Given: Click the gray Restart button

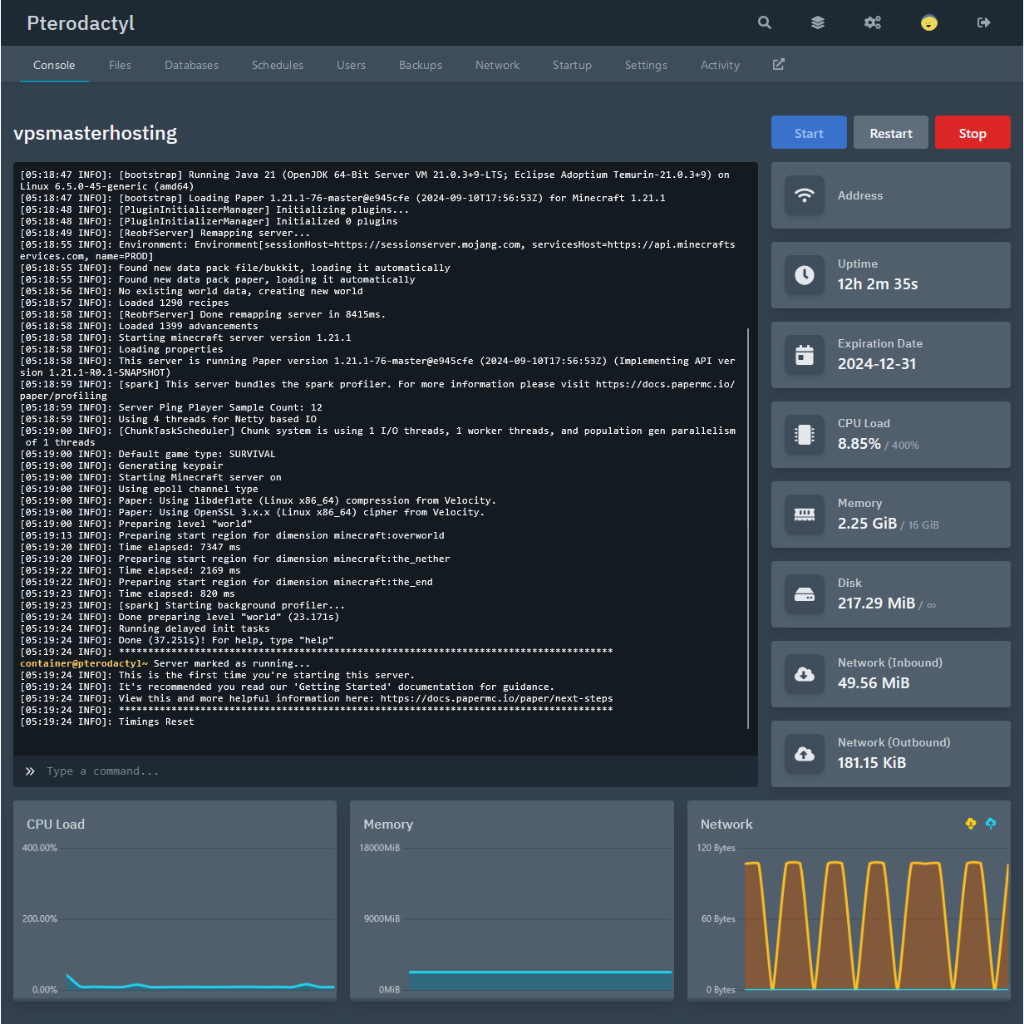Looking at the screenshot, I should click(x=890, y=133).
